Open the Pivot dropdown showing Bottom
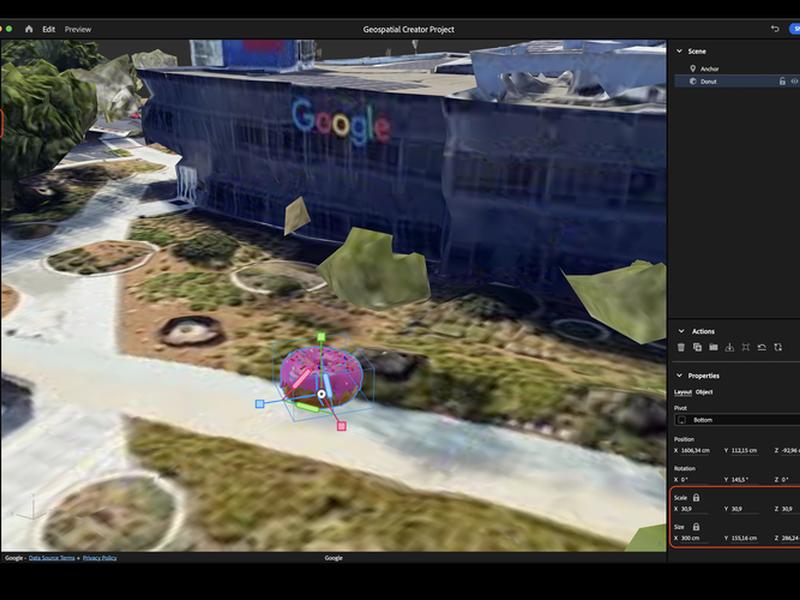Image resolution: width=800 pixels, height=600 pixels. click(737, 420)
